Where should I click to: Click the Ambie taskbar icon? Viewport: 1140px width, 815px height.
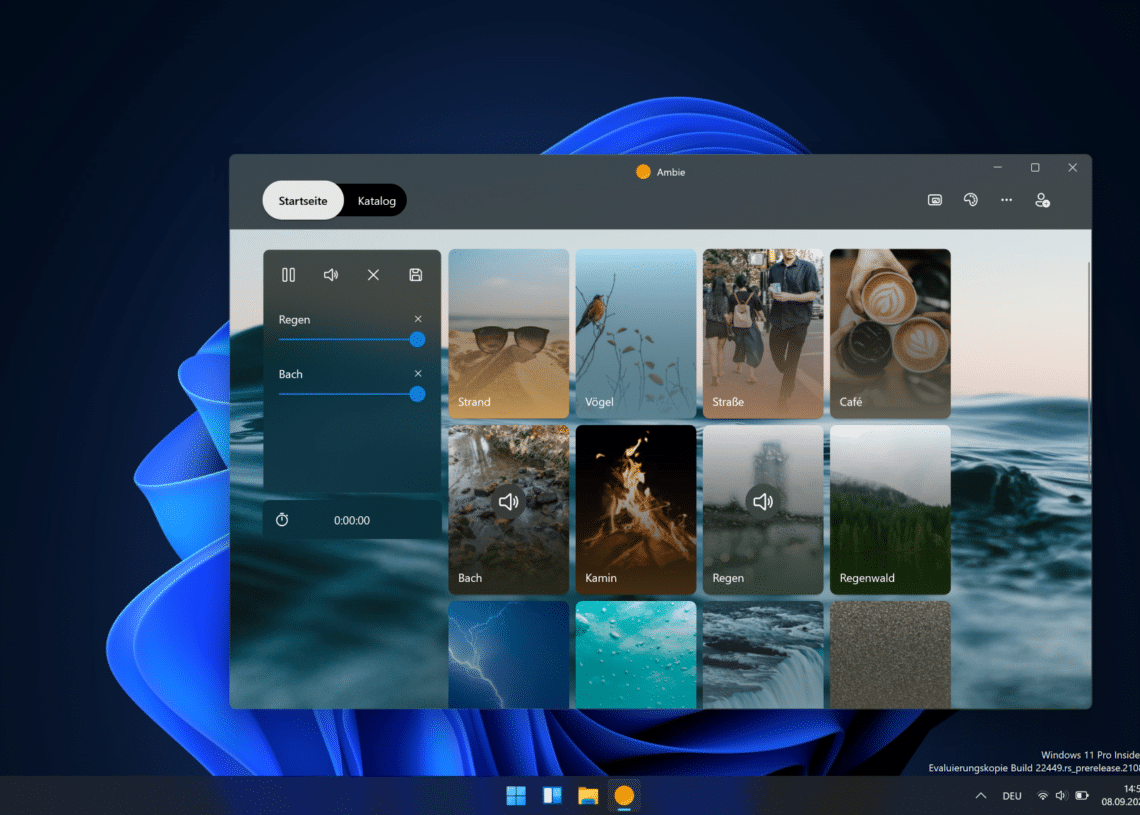(624, 796)
